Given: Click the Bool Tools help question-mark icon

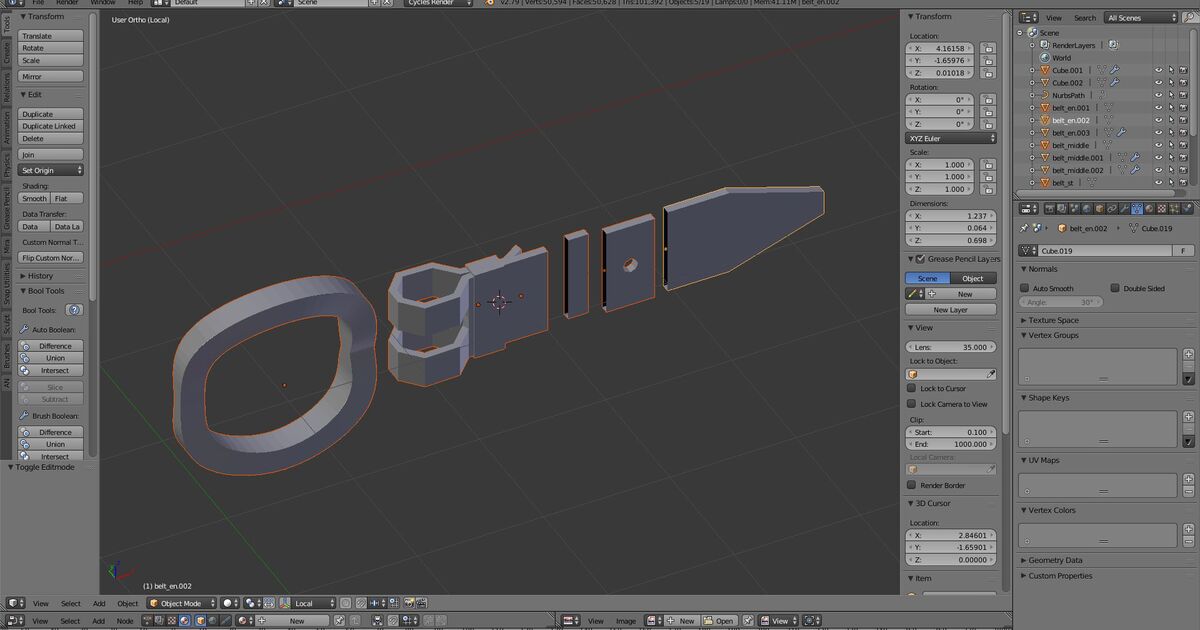Looking at the screenshot, I should tap(73, 310).
